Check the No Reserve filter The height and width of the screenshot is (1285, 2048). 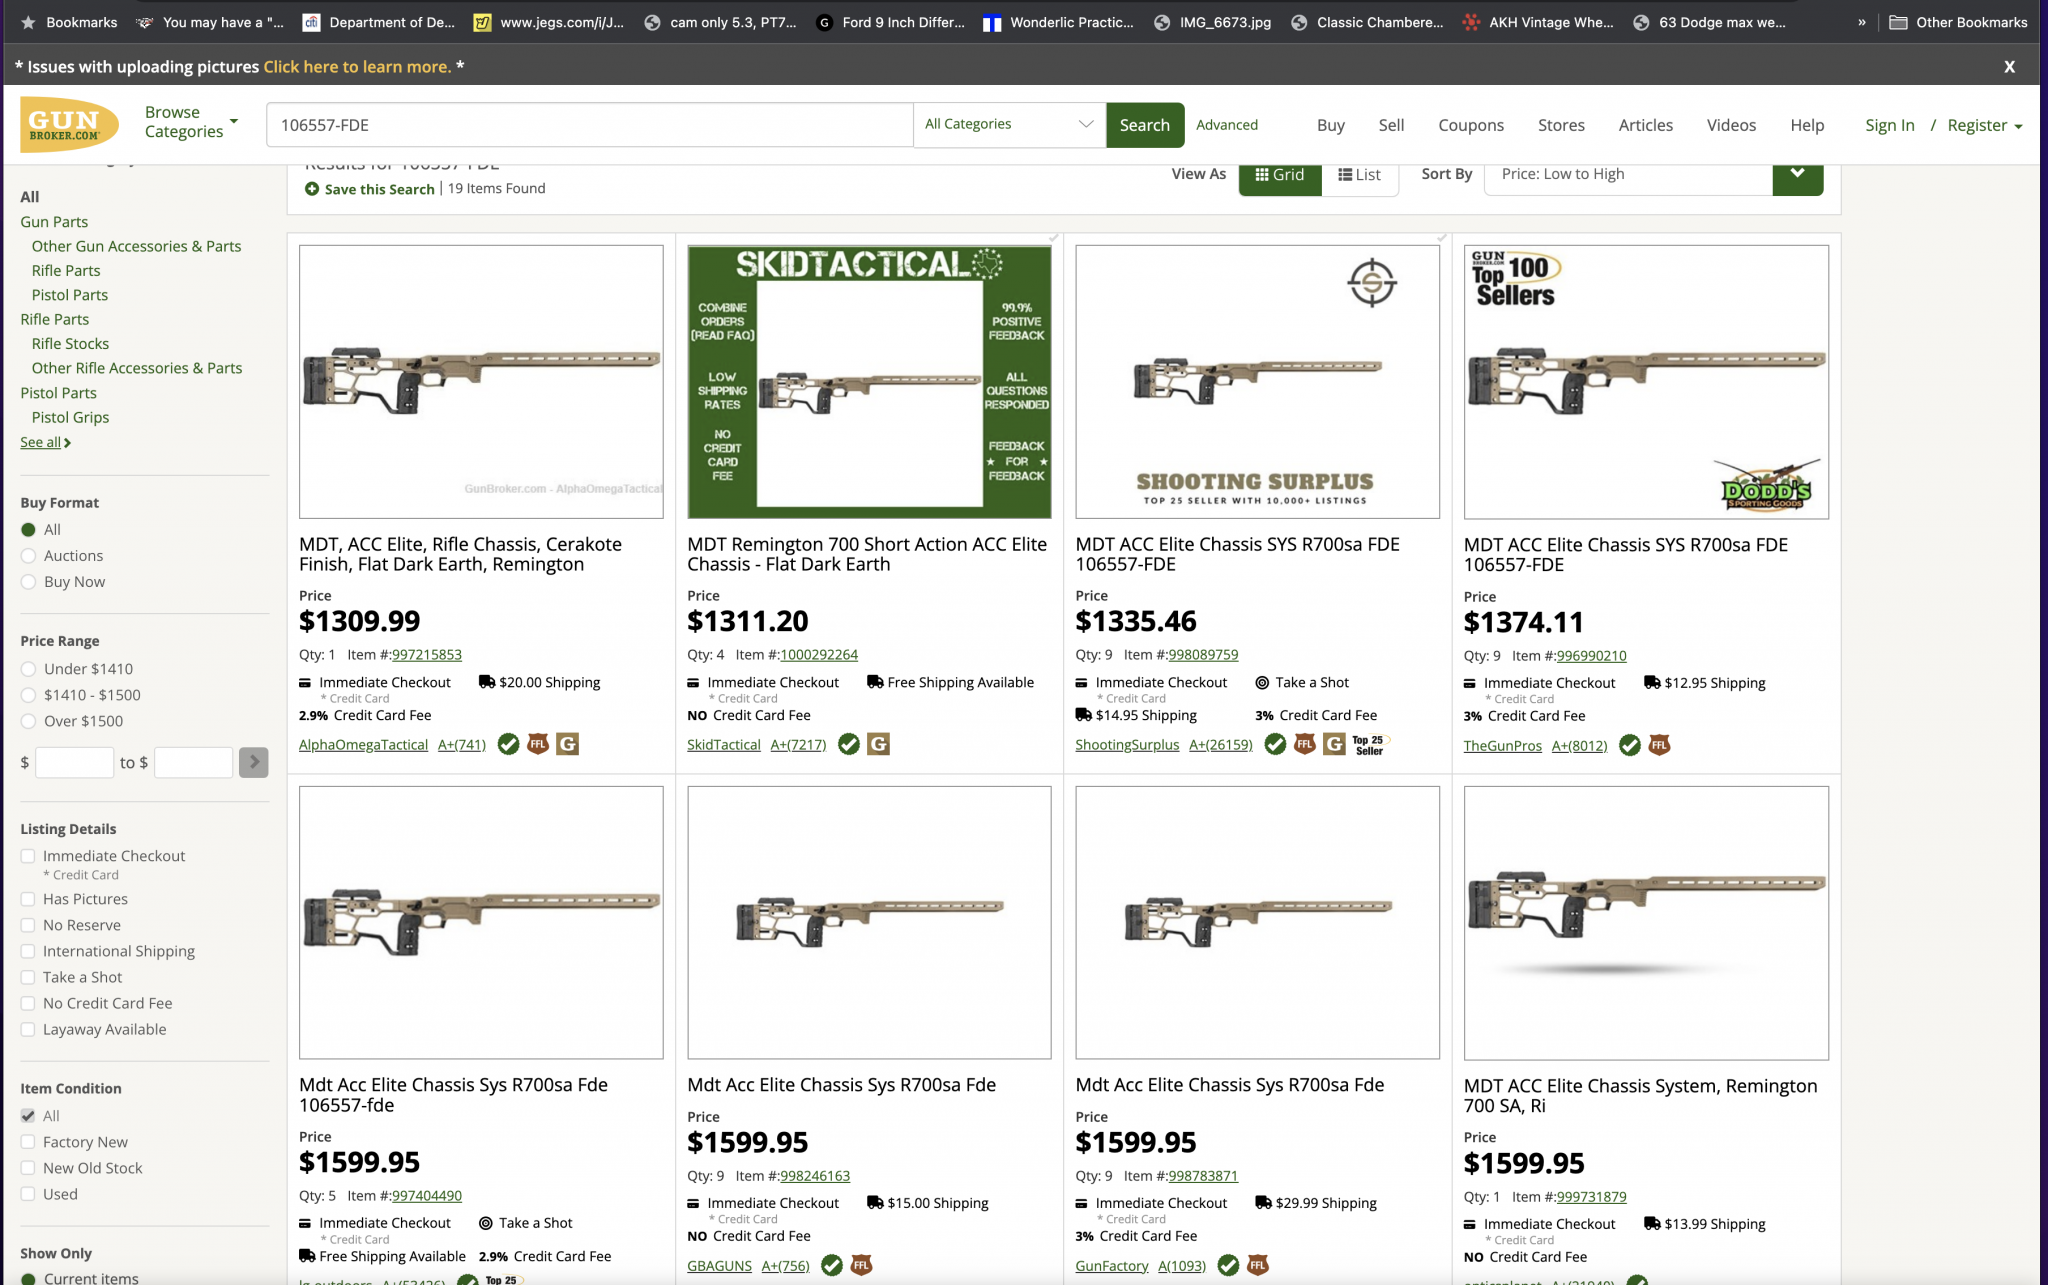[x=28, y=925]
